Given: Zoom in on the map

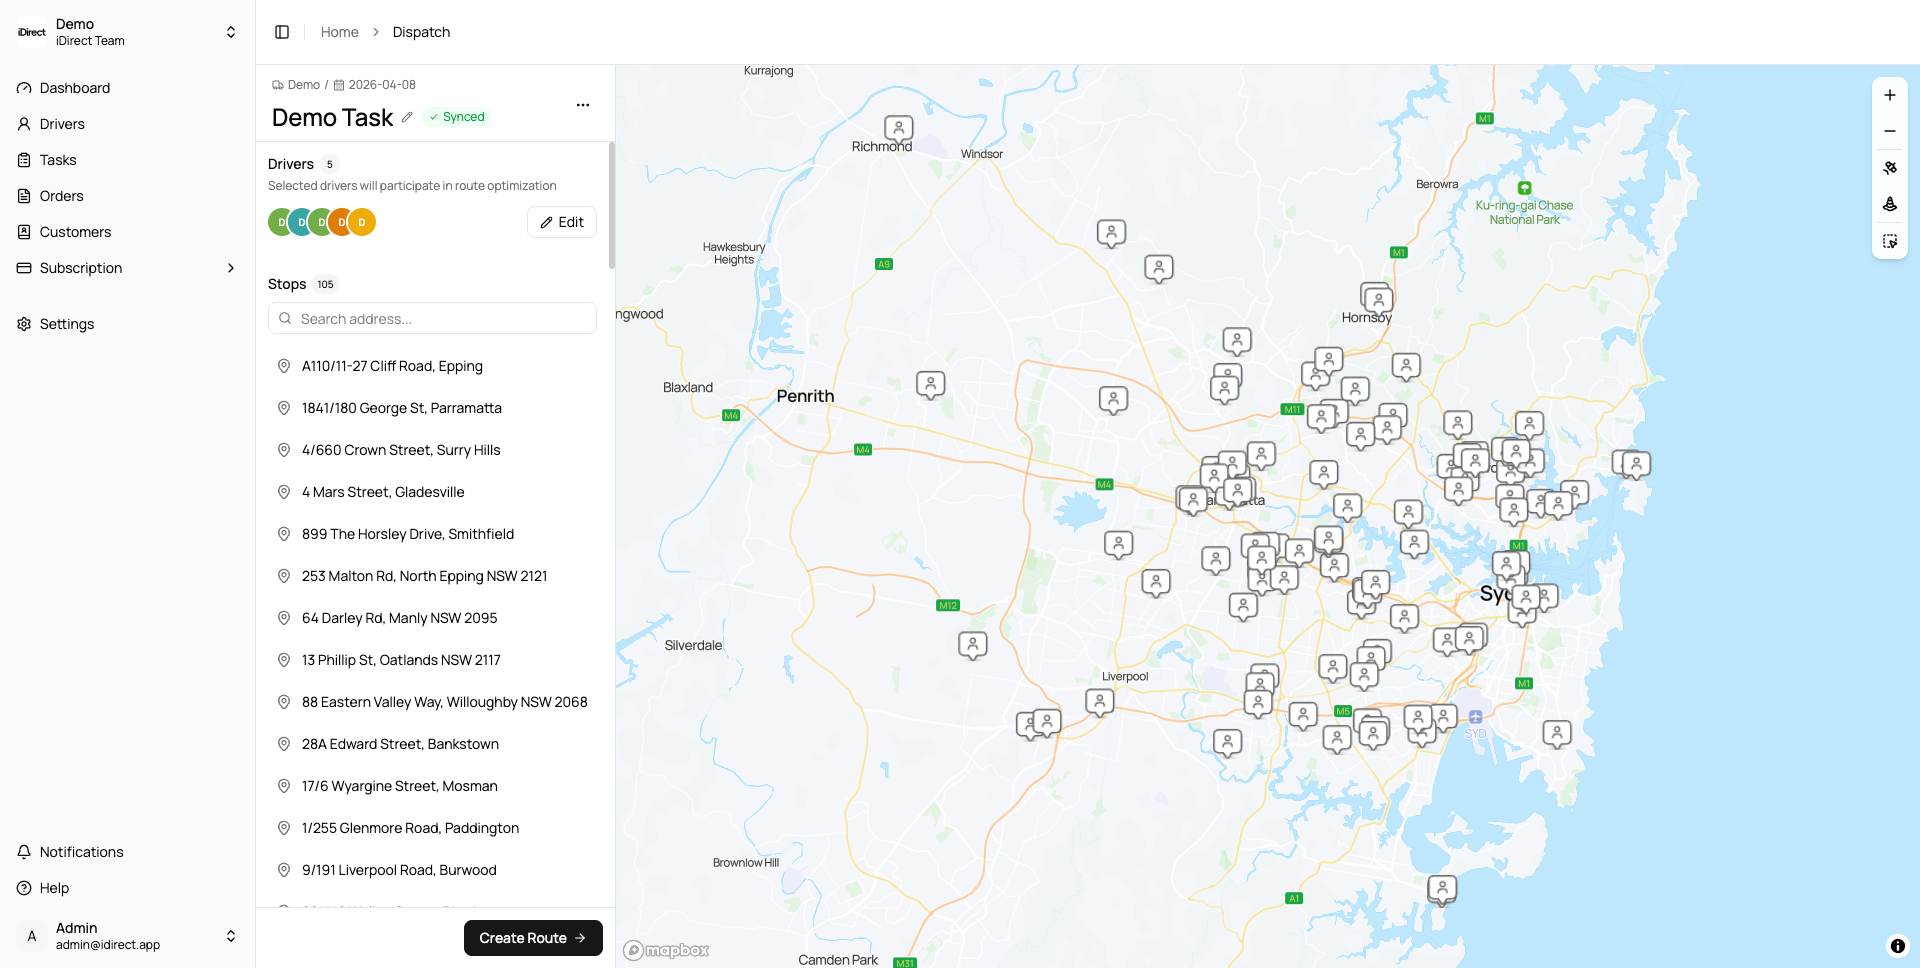Looking at the screenshot, I should click(x=1889, y=95).
